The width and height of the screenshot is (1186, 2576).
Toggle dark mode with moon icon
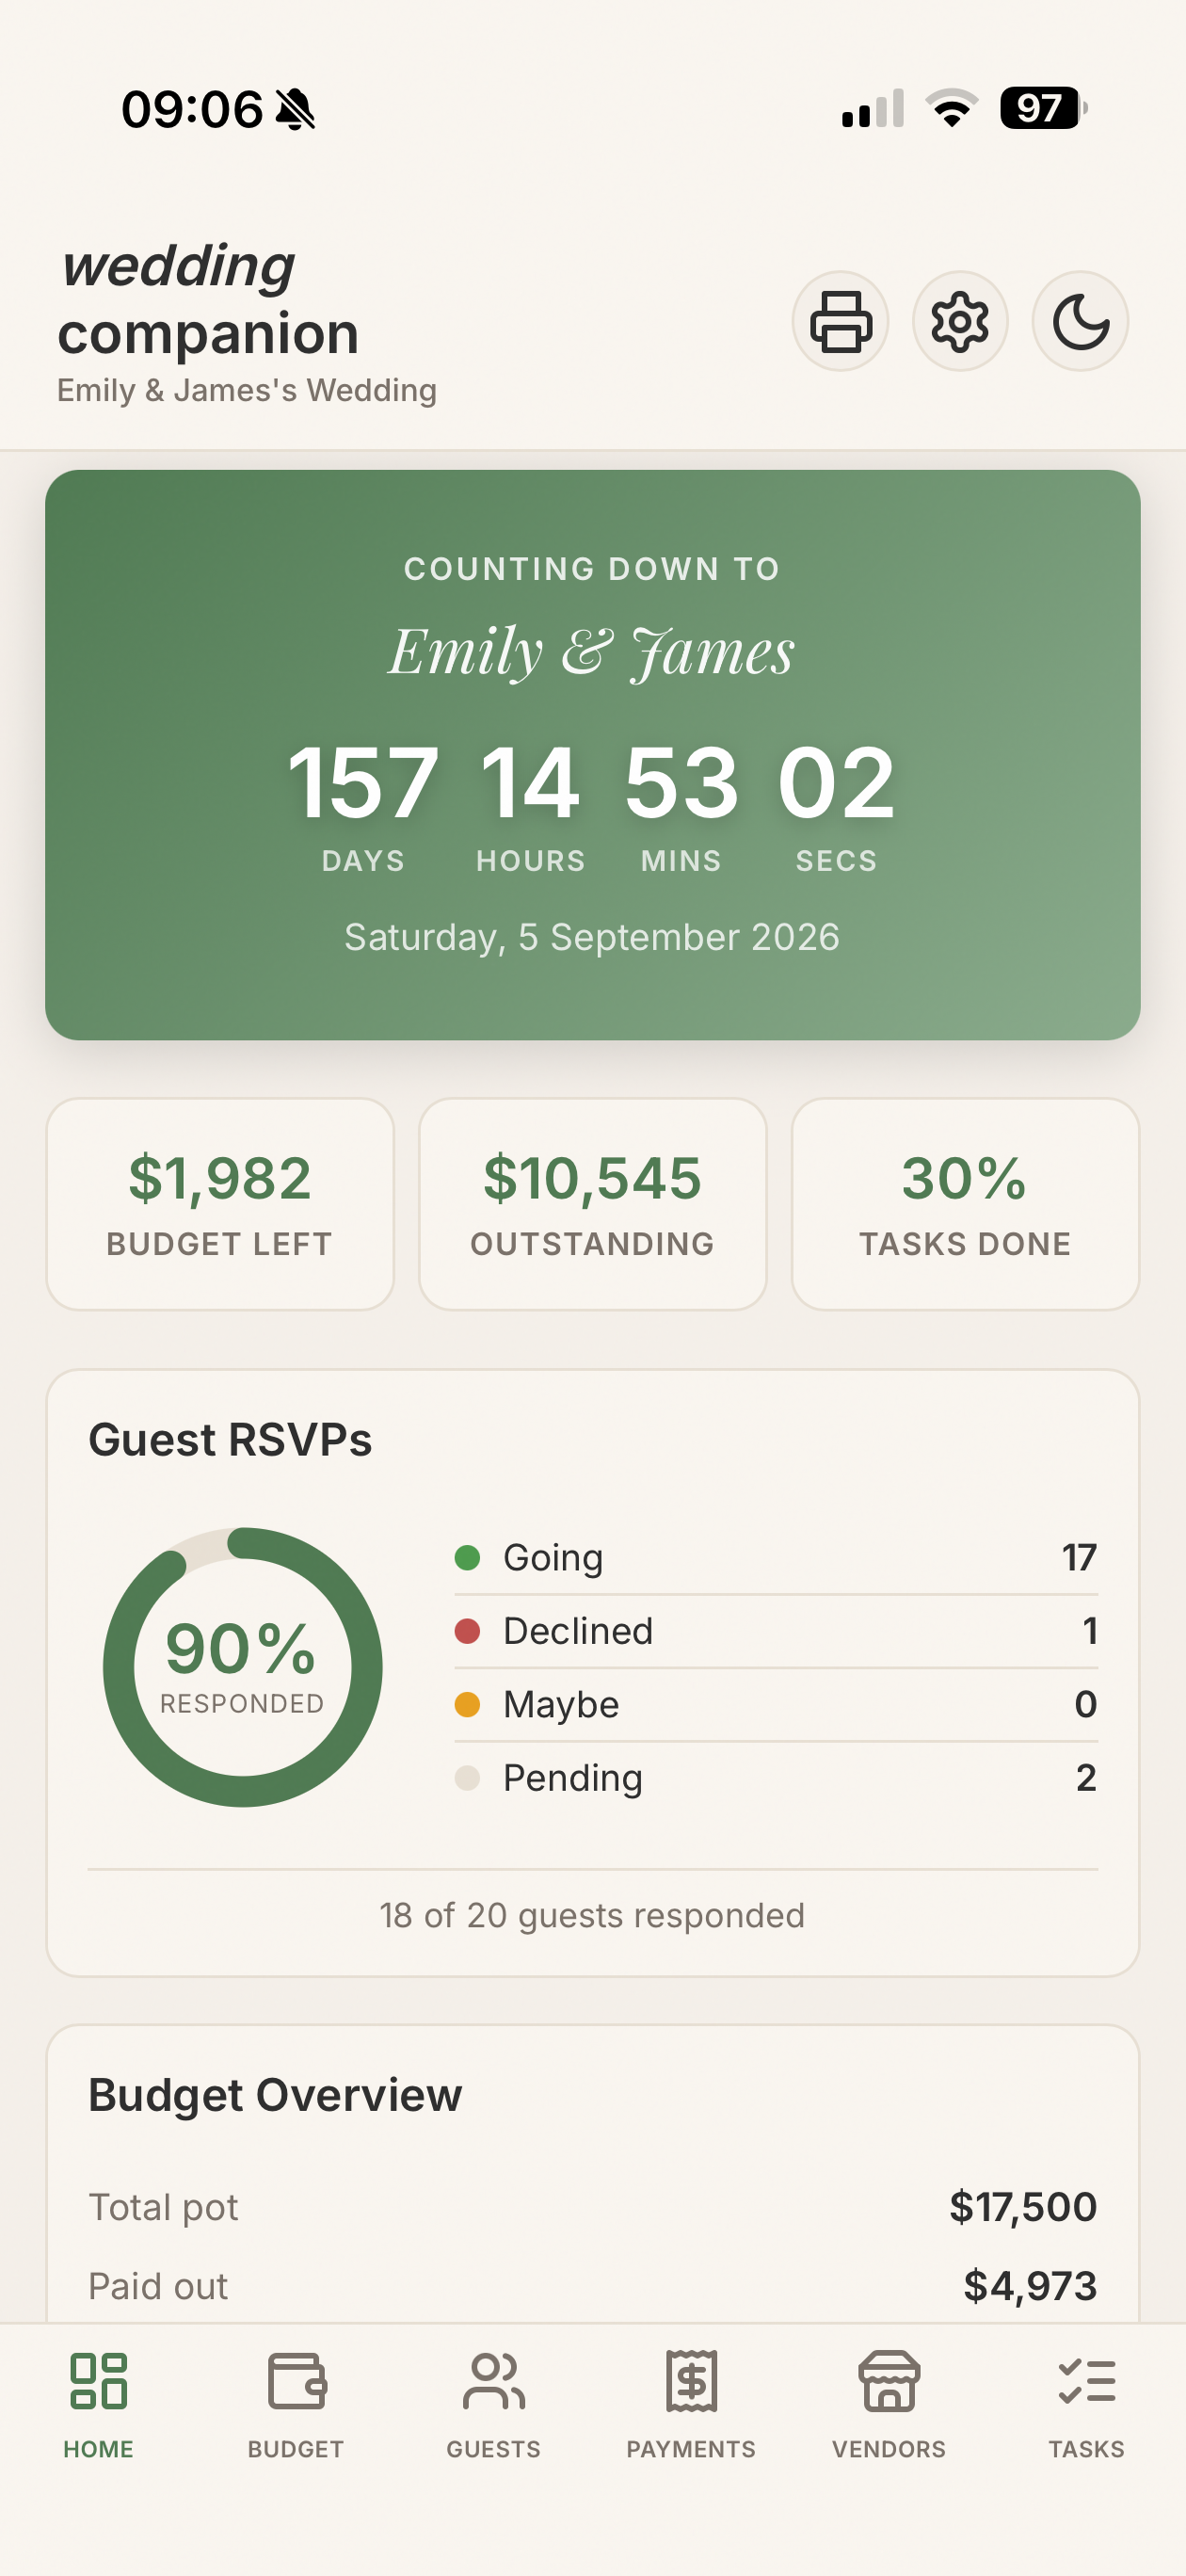click(1080, 321)
